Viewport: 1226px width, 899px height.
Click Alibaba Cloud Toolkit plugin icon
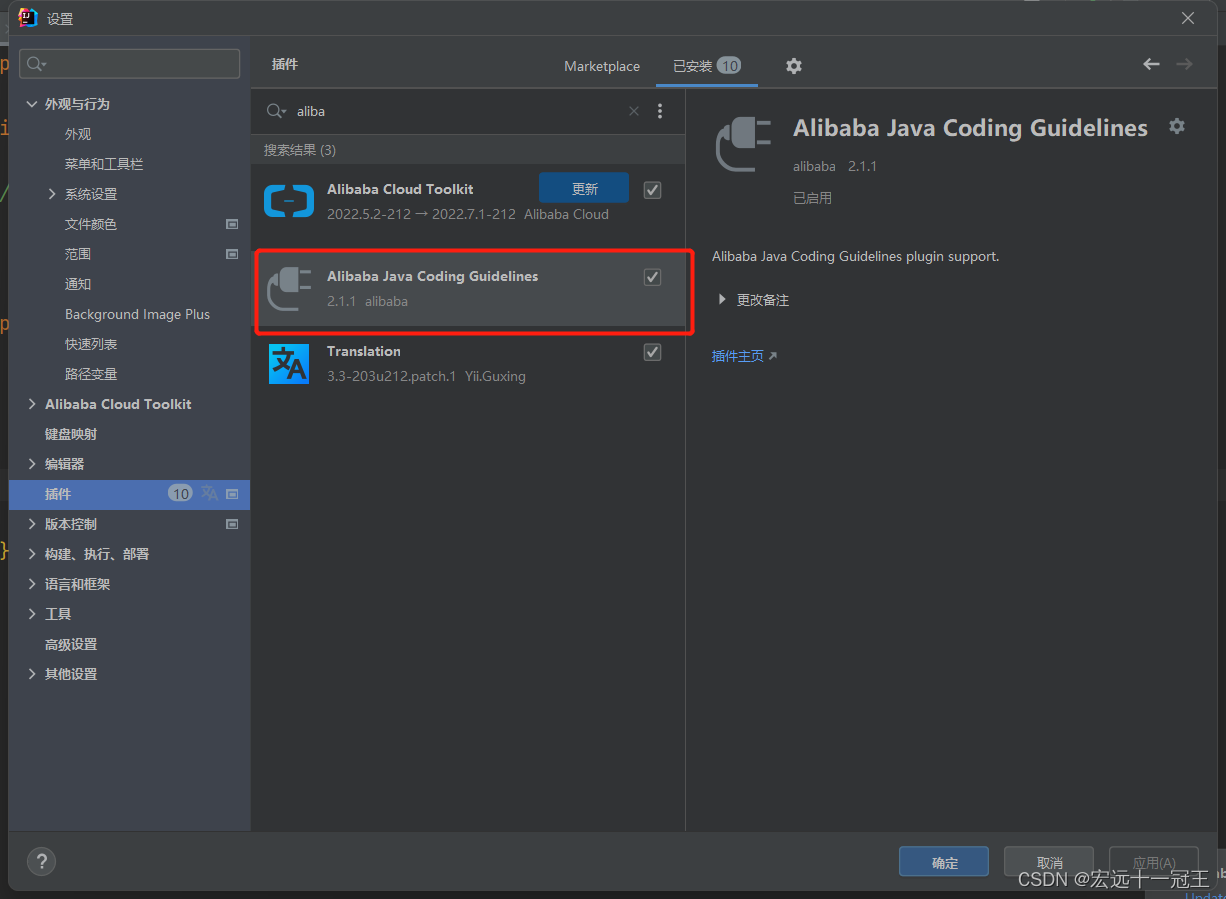click(x=289, y=201)
